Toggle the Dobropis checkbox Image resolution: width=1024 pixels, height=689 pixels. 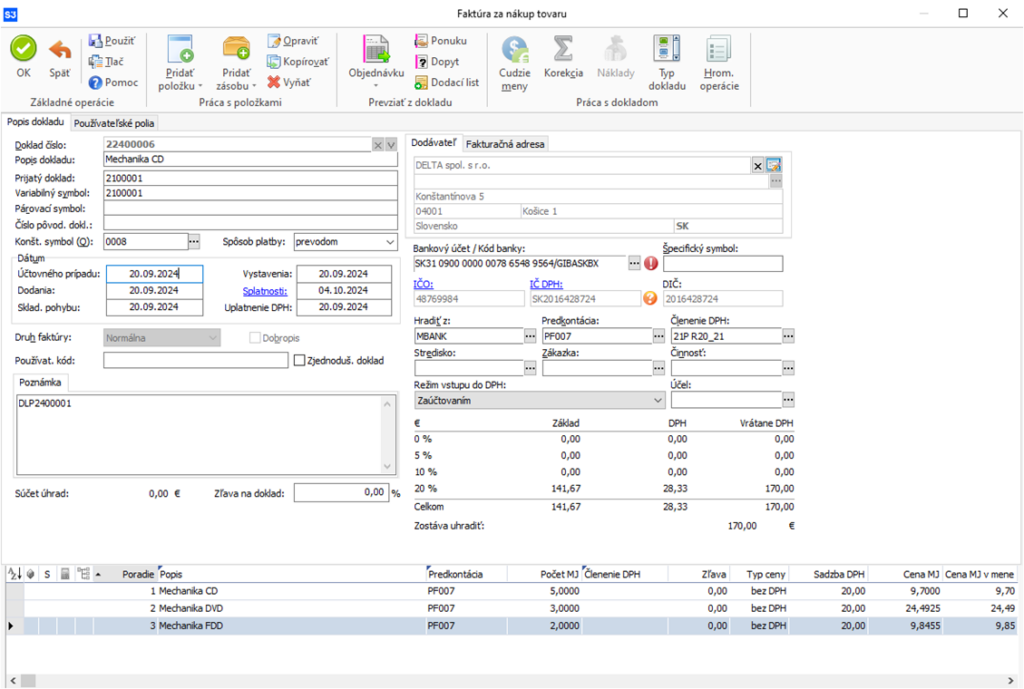tap(255, 338)
